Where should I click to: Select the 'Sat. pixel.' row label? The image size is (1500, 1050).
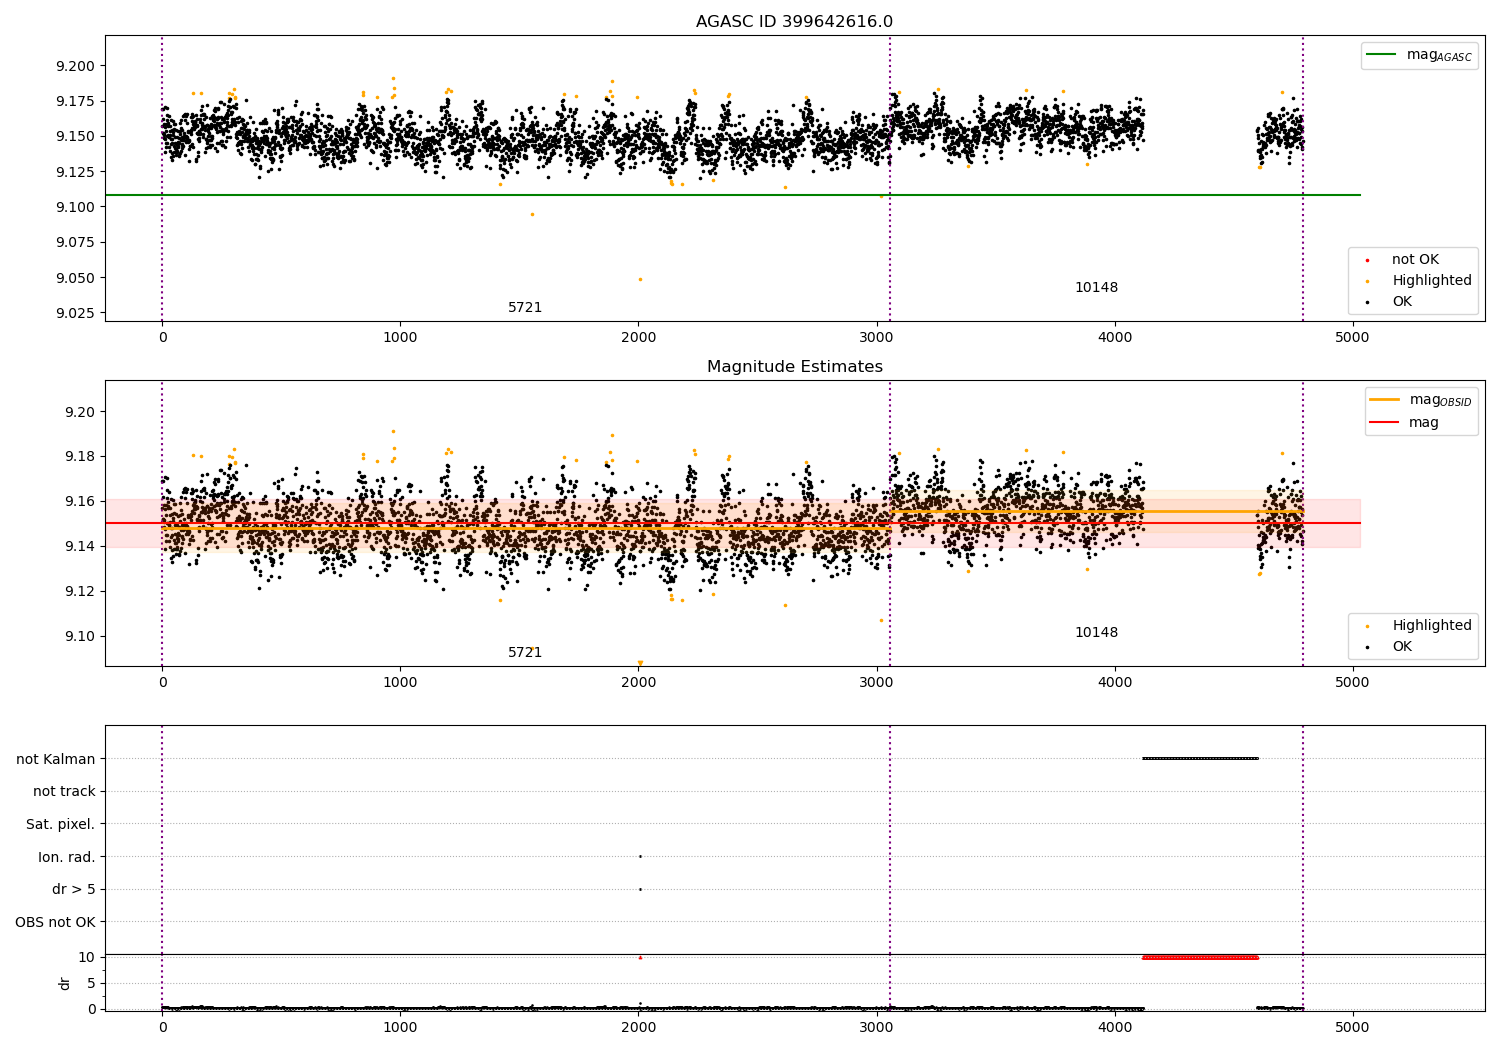click(x=60, y=824)
